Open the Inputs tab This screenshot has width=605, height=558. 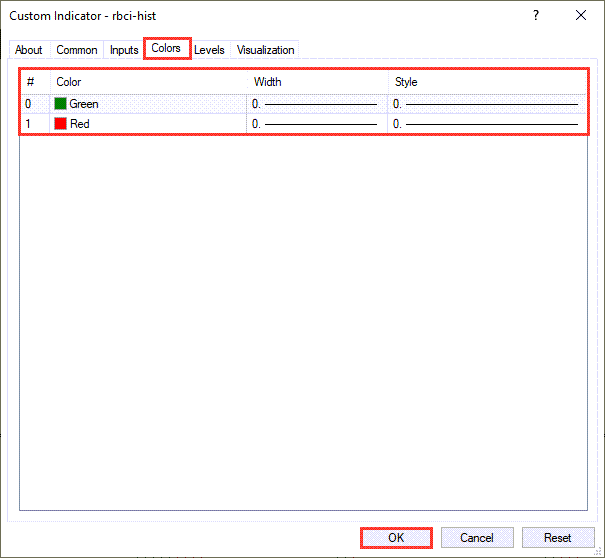[x=124, y=50]
